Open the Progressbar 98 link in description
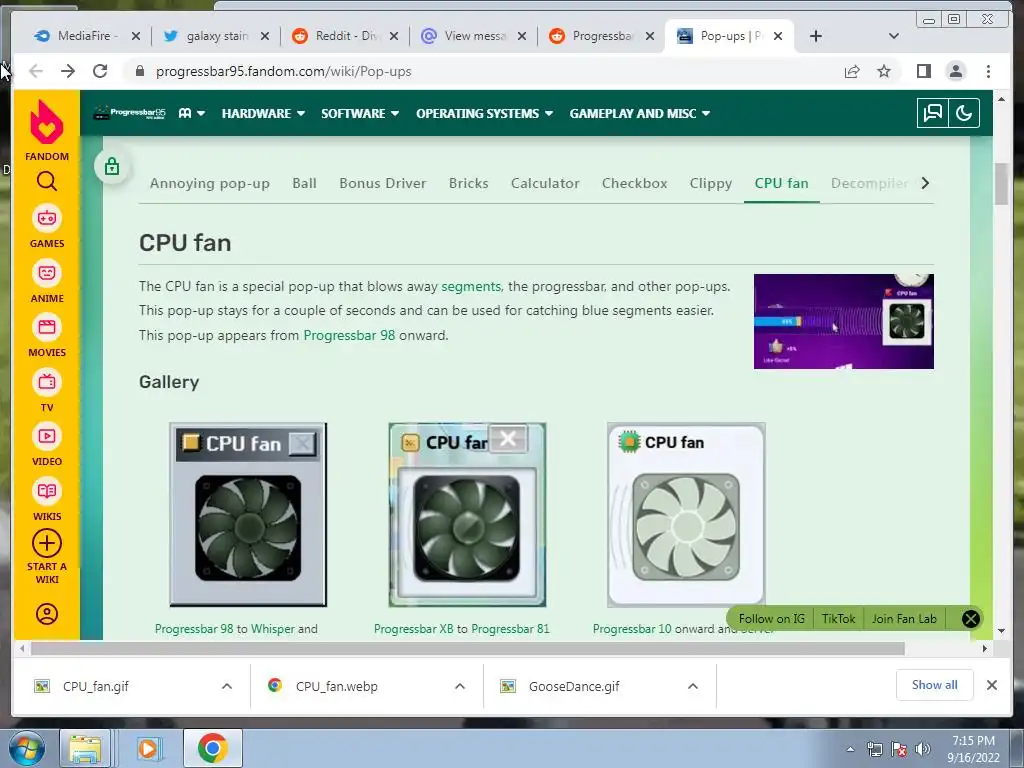 click(x=349, y=335)
